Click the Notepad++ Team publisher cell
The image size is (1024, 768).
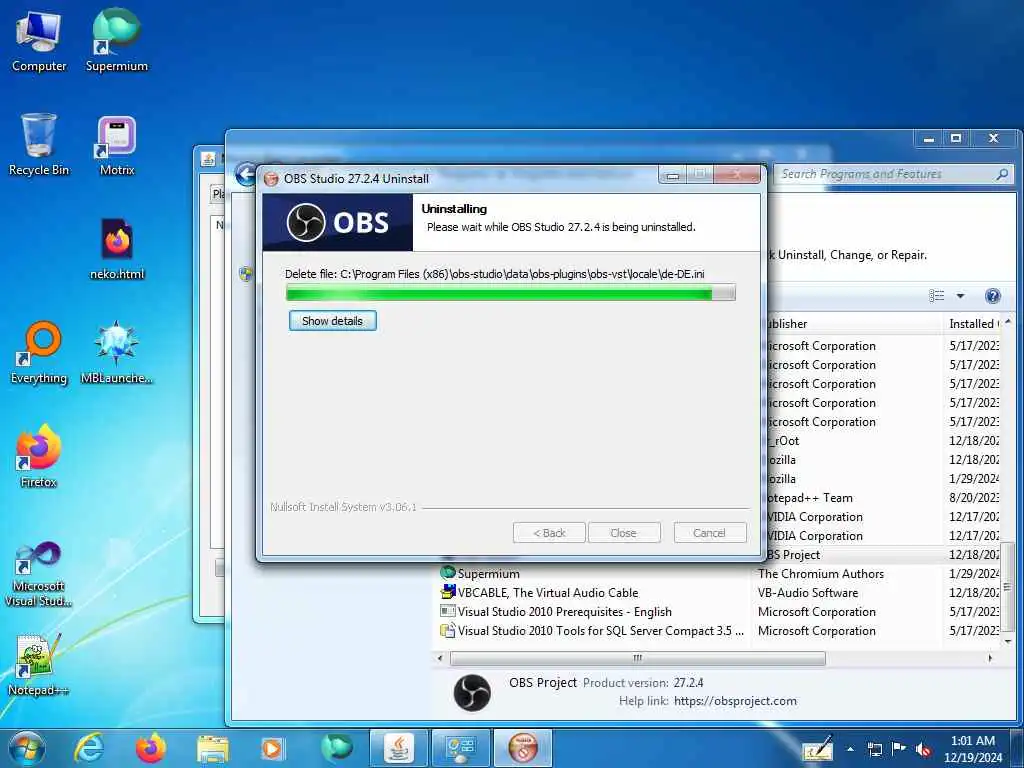(x=810, y=498)
